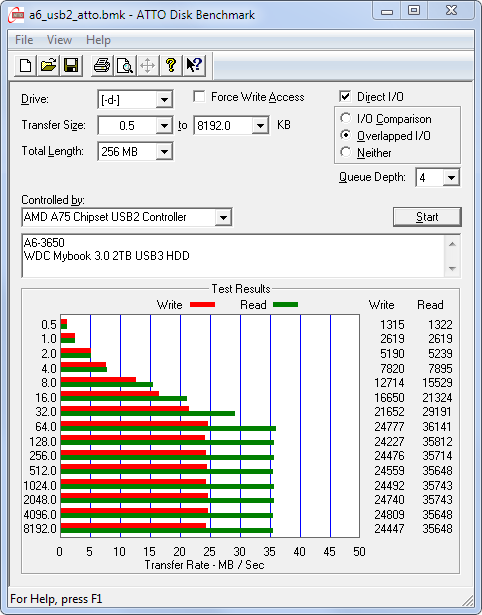Save benchmark using floppy disk icon
482x615 pixels.
point(71,65)
